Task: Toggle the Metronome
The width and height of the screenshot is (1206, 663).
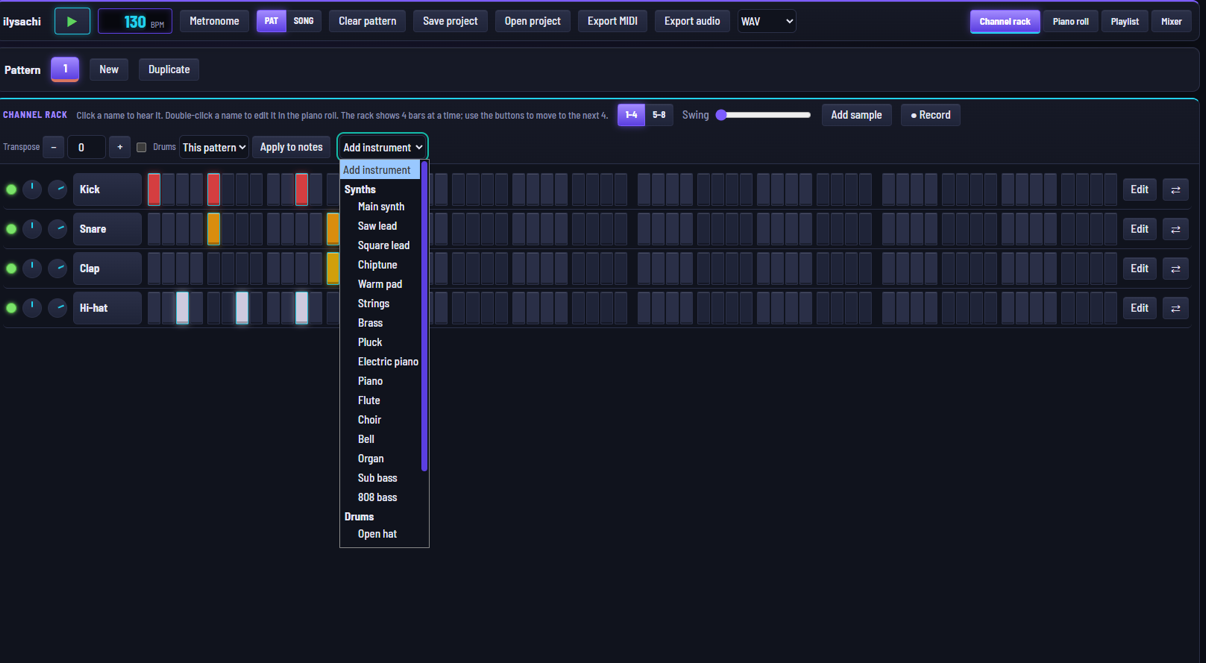Action: tap(214, 21)
